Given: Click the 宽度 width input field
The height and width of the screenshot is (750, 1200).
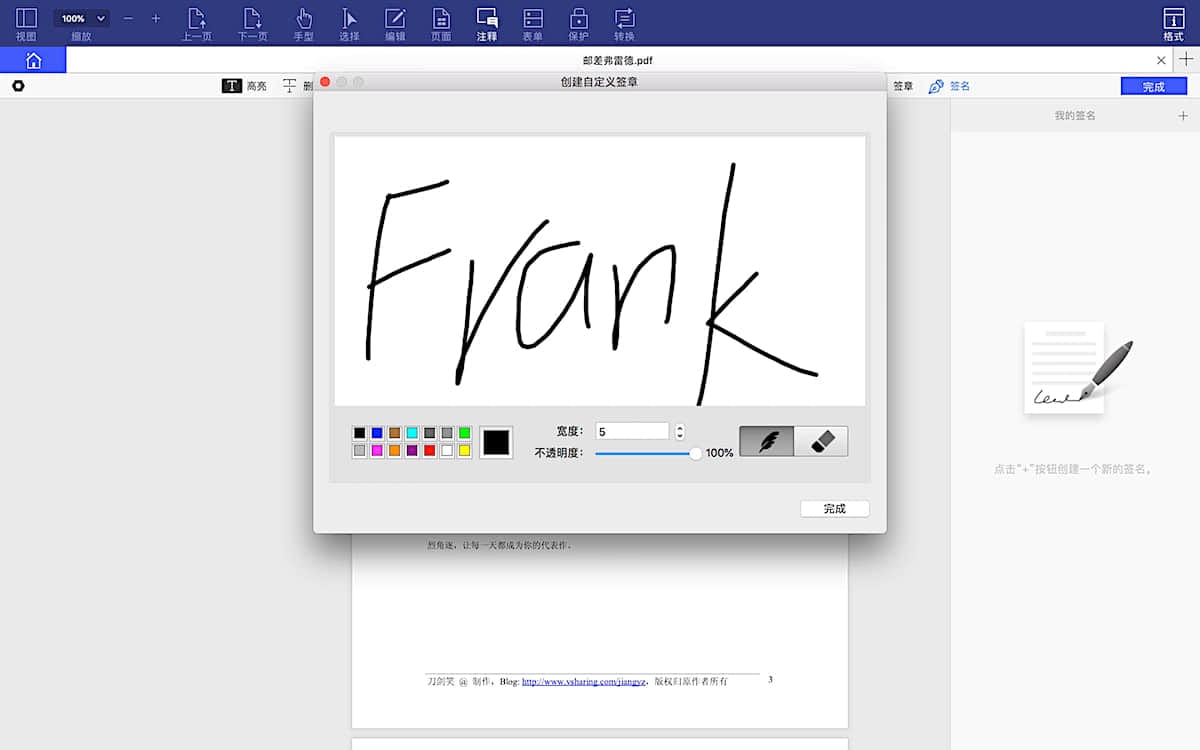Looking at the screenshot, I should [x=632, y=431].
